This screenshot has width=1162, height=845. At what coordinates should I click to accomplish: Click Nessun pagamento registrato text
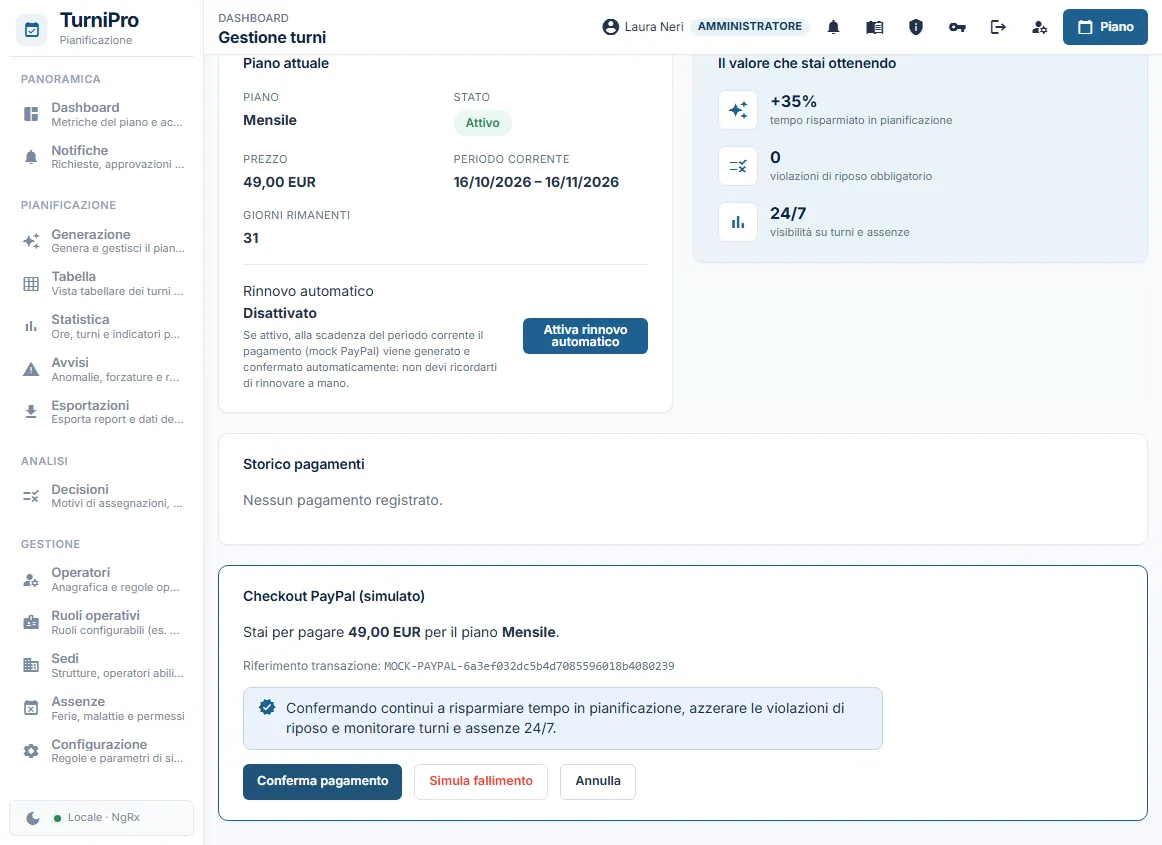point(343,501)
